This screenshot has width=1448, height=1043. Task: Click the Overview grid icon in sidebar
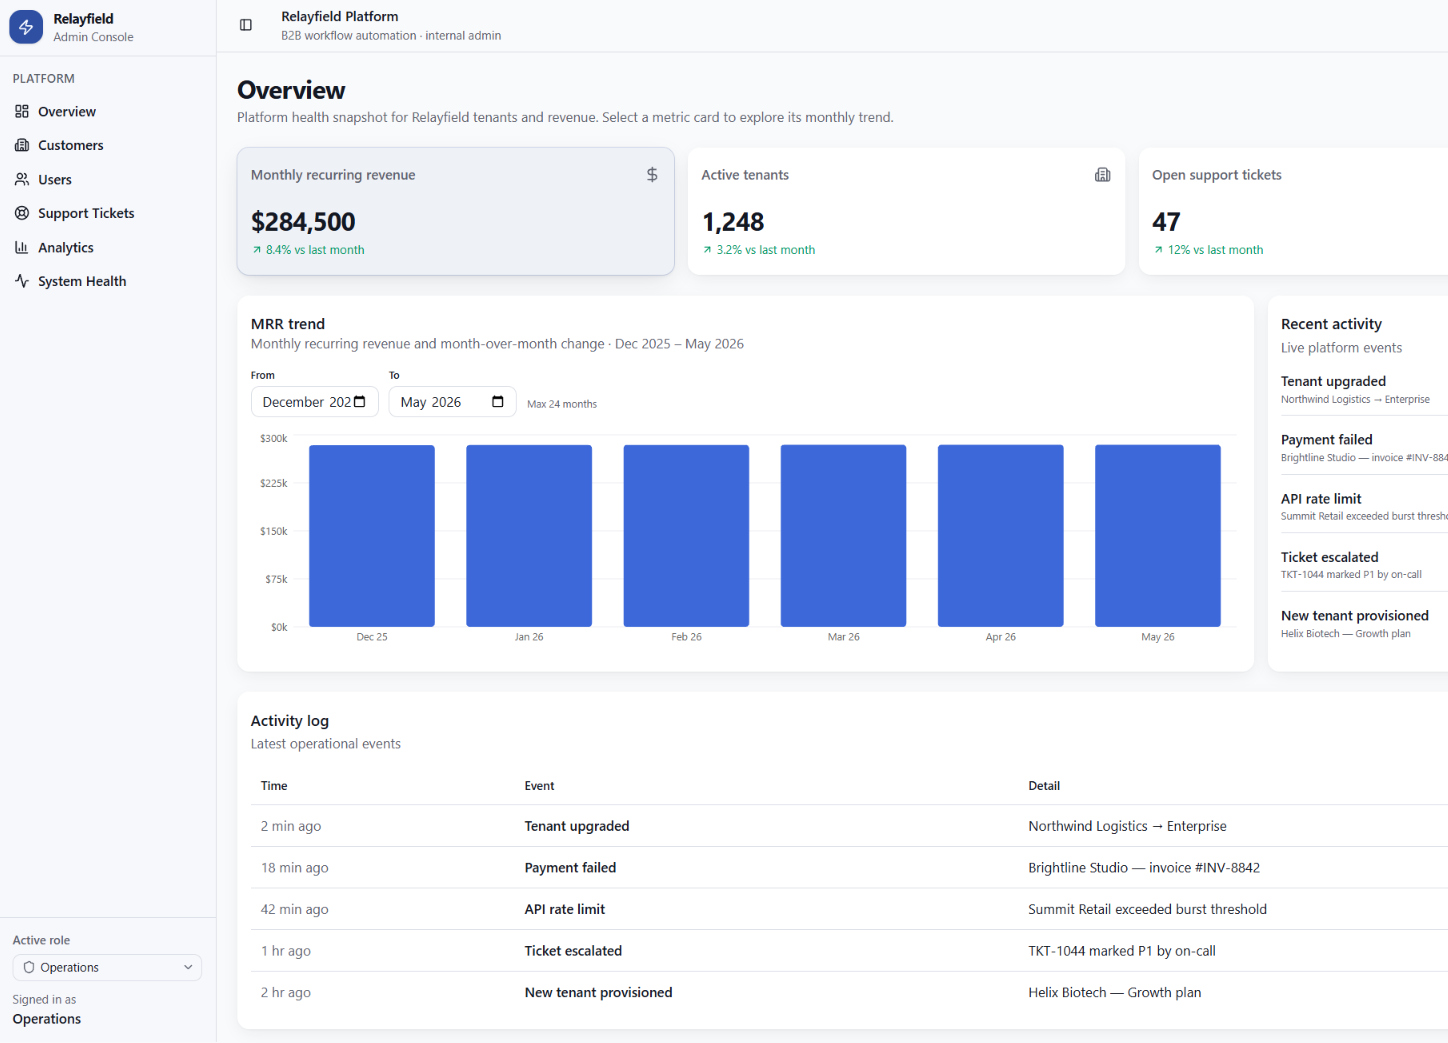22,111
